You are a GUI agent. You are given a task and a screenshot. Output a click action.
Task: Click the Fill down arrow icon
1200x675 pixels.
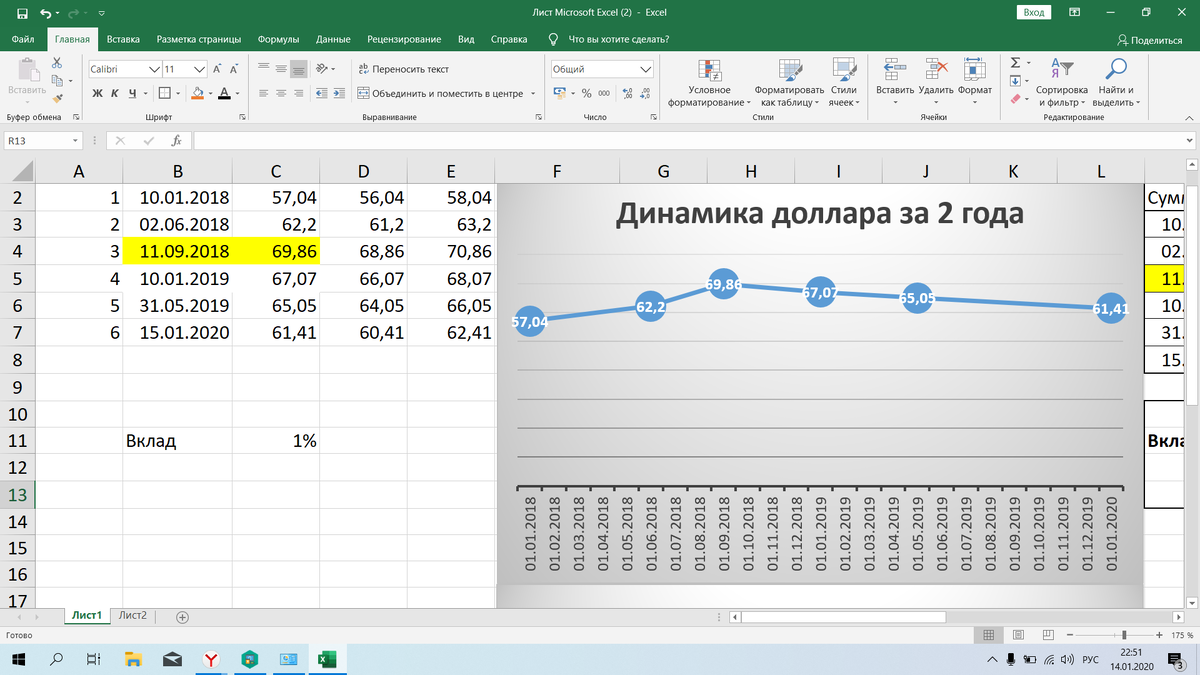pos(1015,80)
